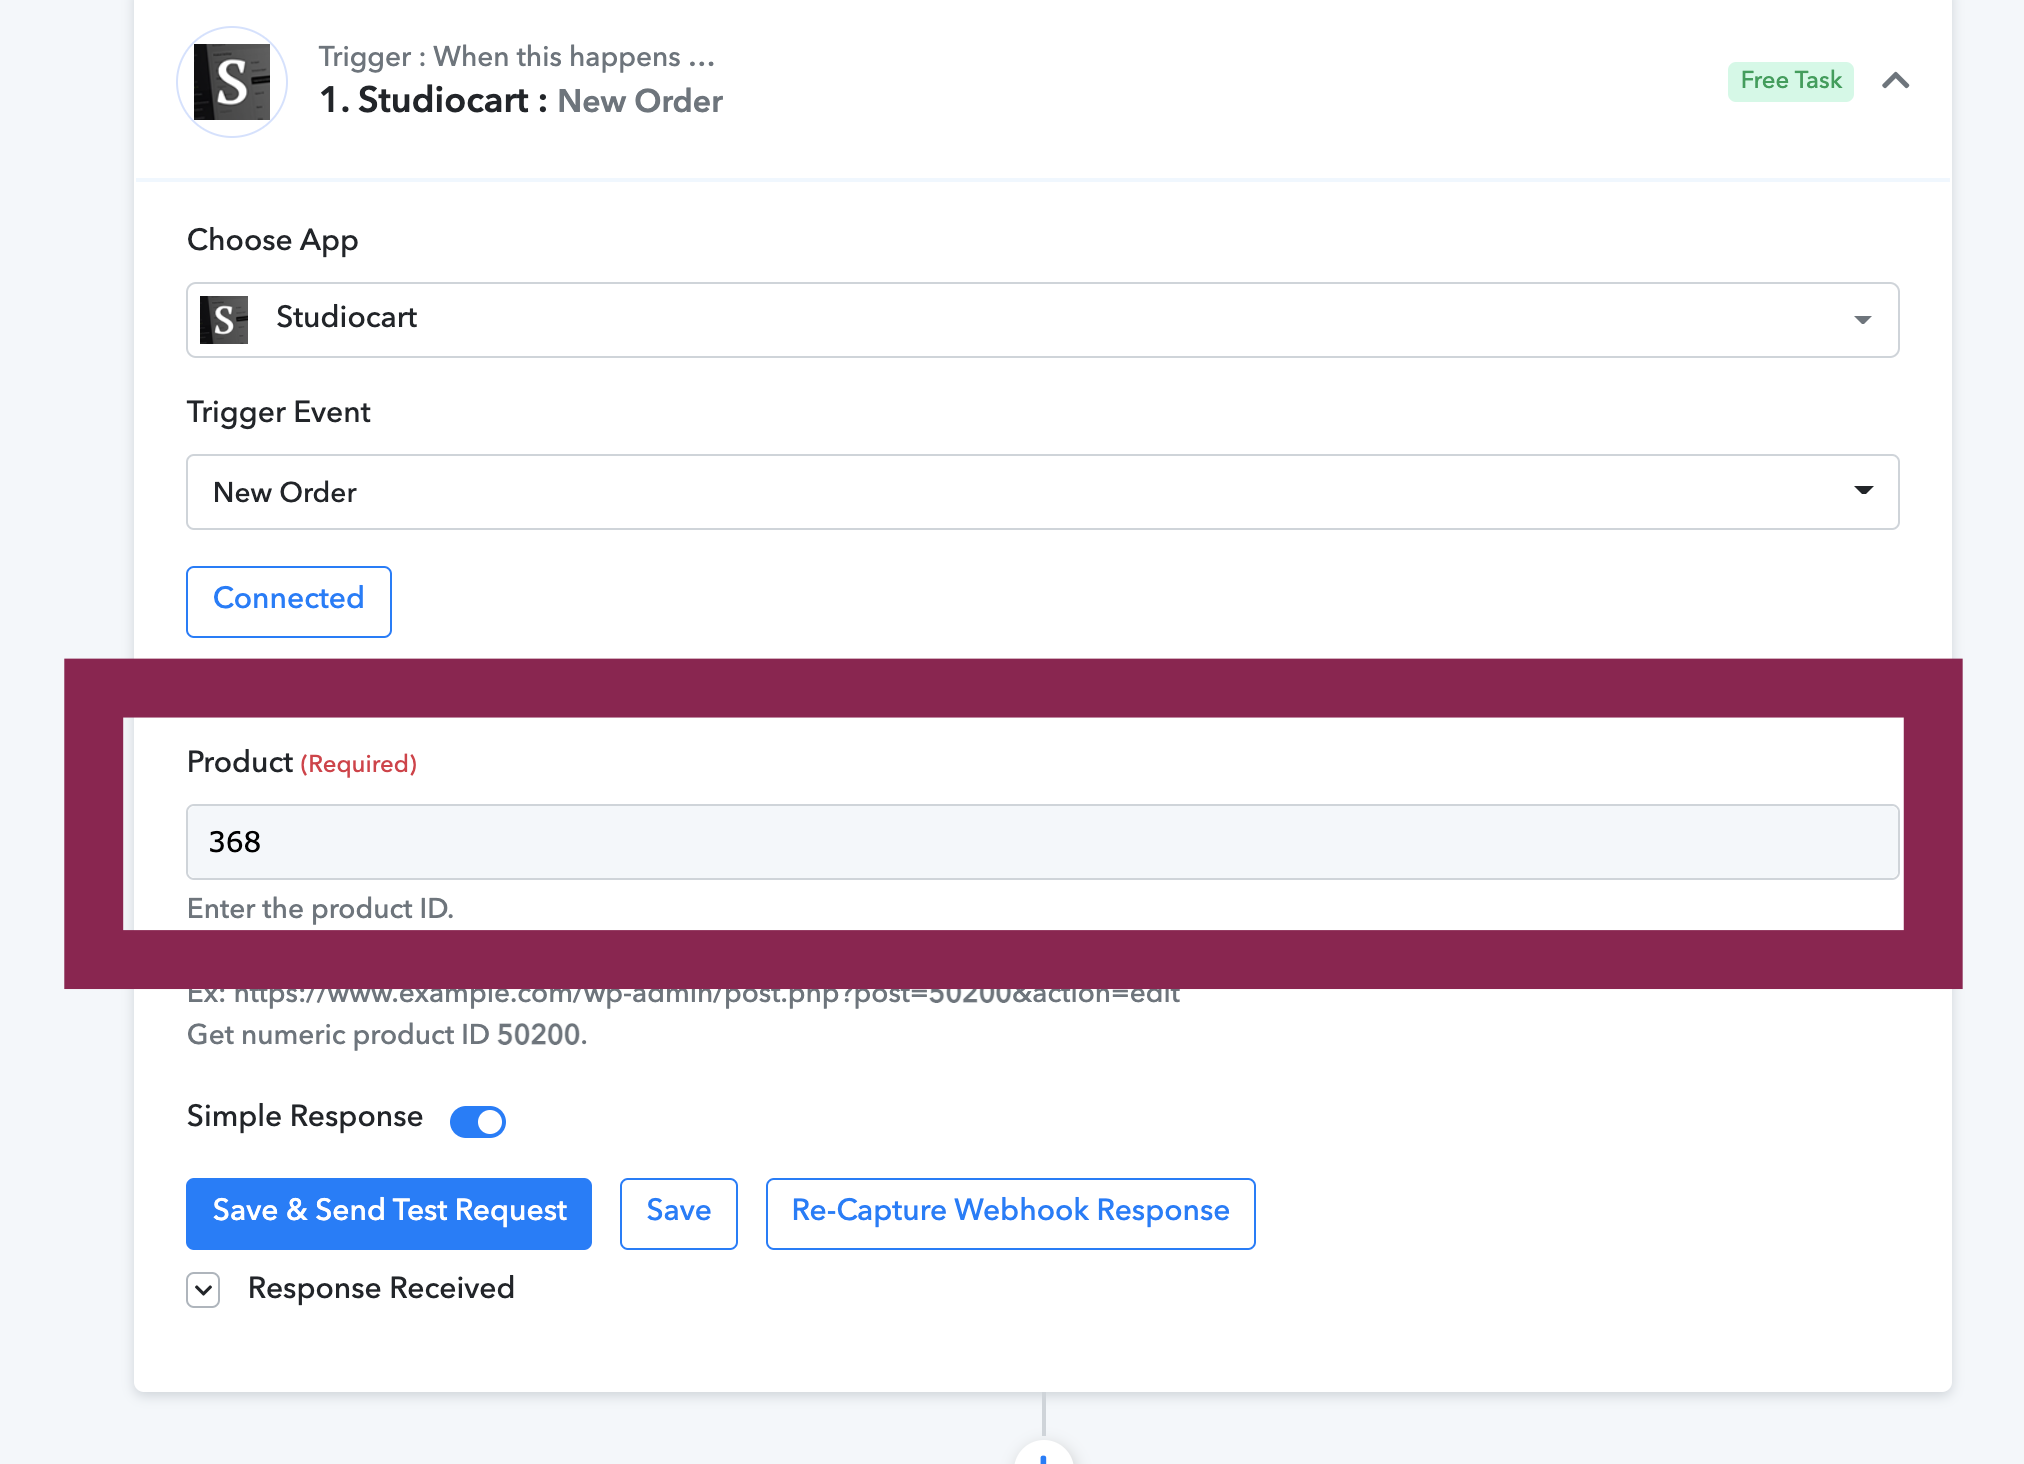Image resolution: width=2024 pixels, height=1464 pixels.
Task: Click 'Get numeric product ID 50200.' text
Action: 387,1034
